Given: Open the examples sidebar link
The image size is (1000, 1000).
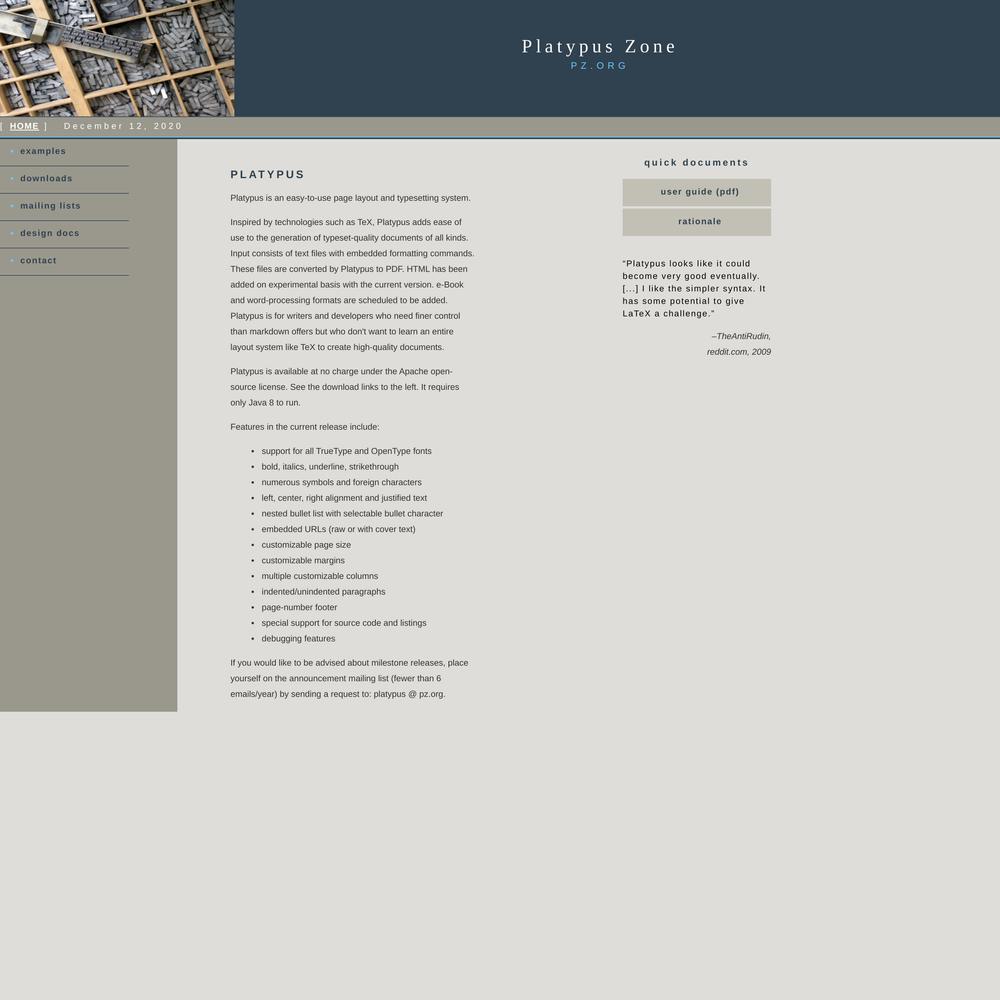Looking at the screenshot, I should [43, 151].
